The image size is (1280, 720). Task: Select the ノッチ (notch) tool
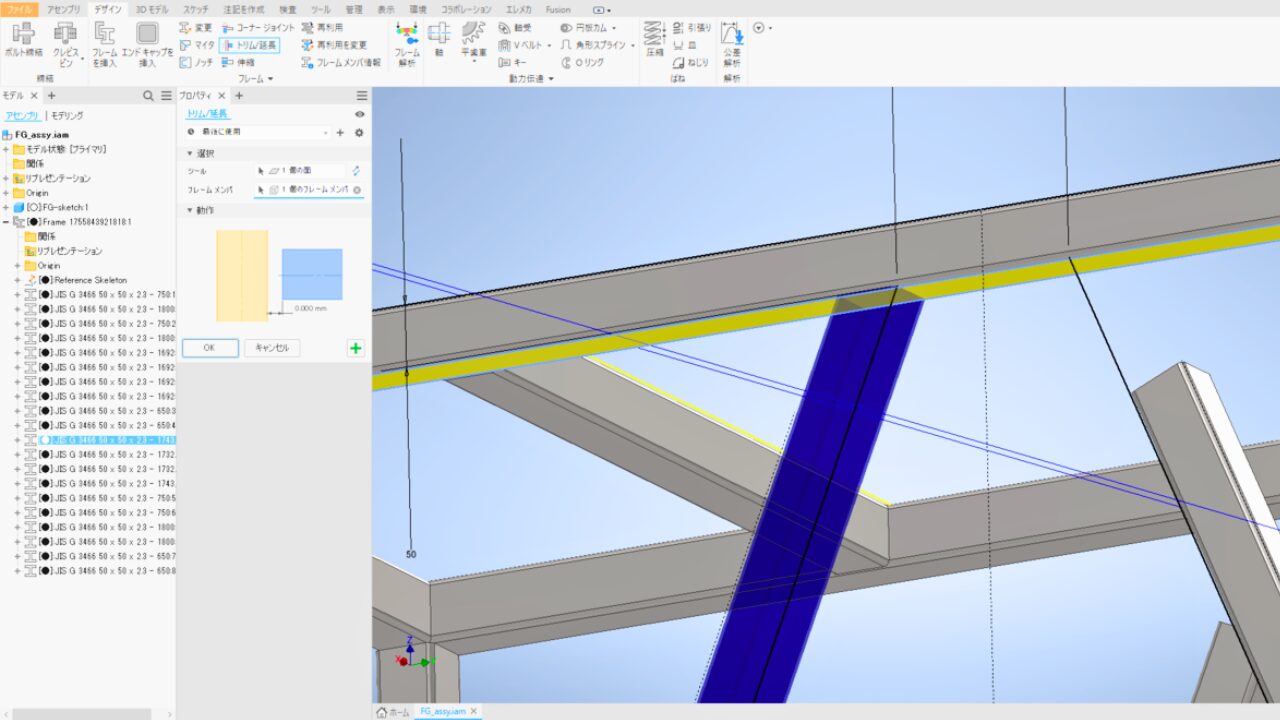click(197, 62)
